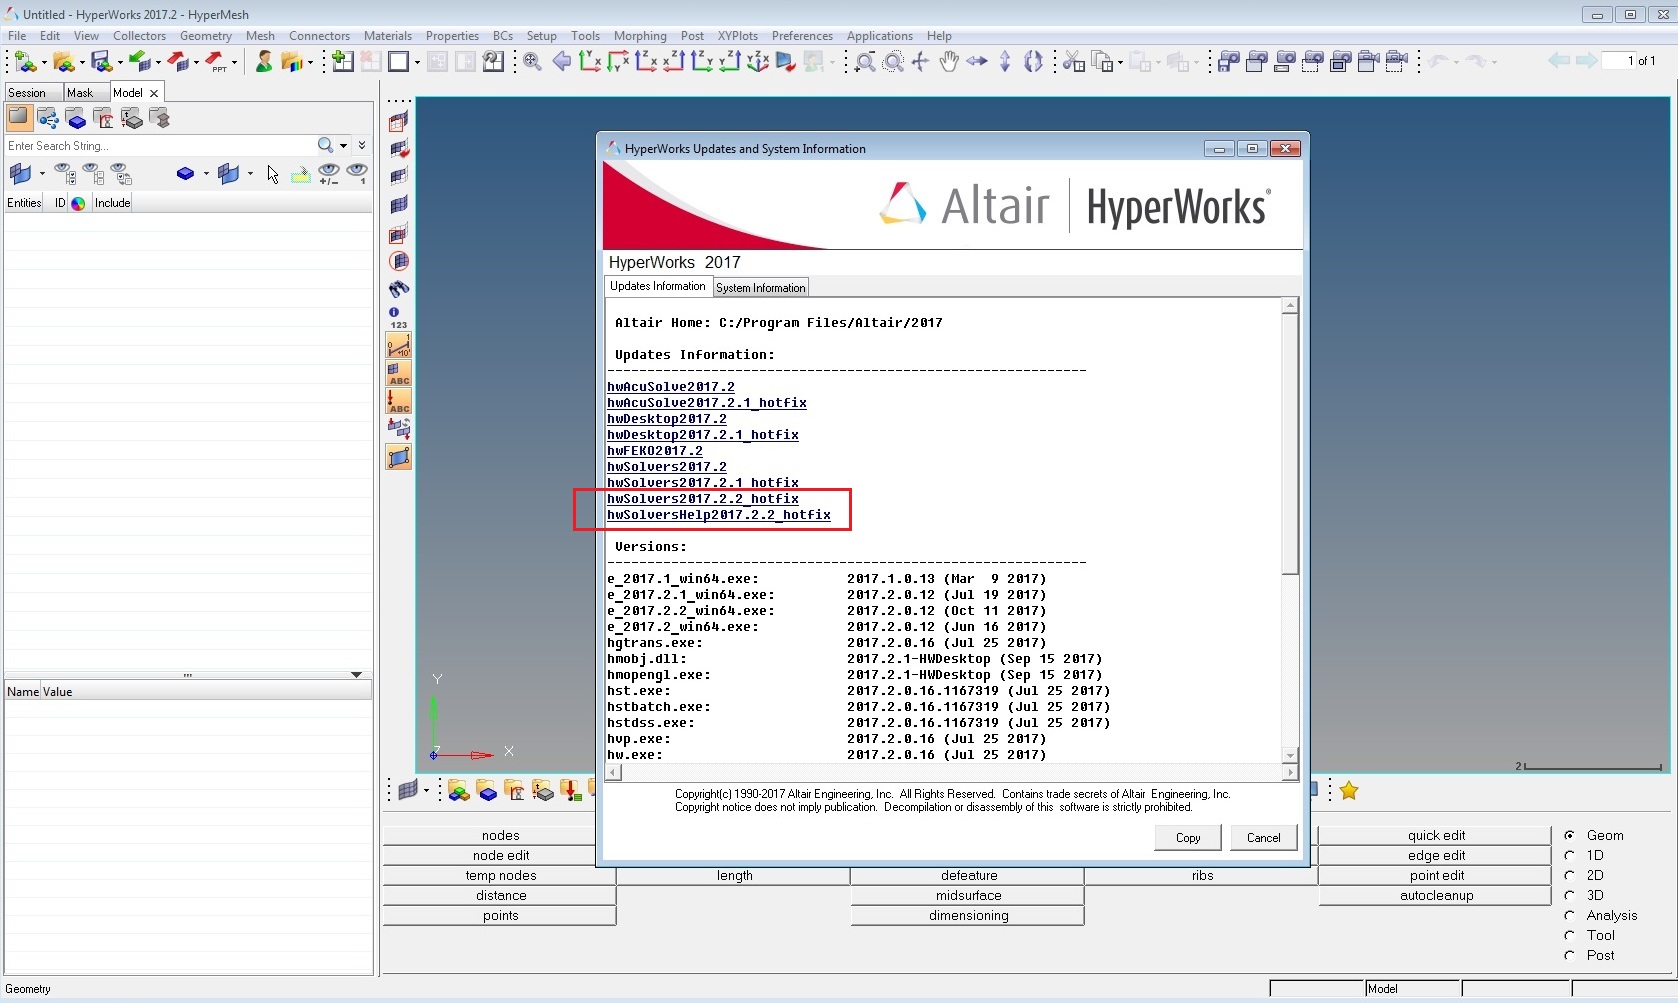Select the 1D radio button

(x=1570, y=855)
